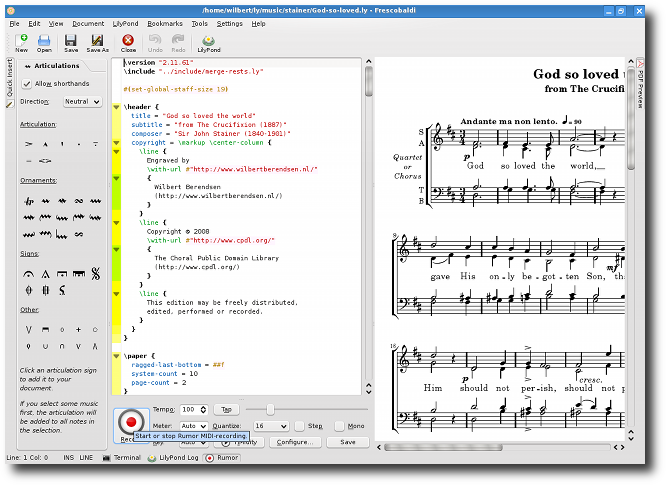Click the Tap tempo button

[x=226, y=409]
